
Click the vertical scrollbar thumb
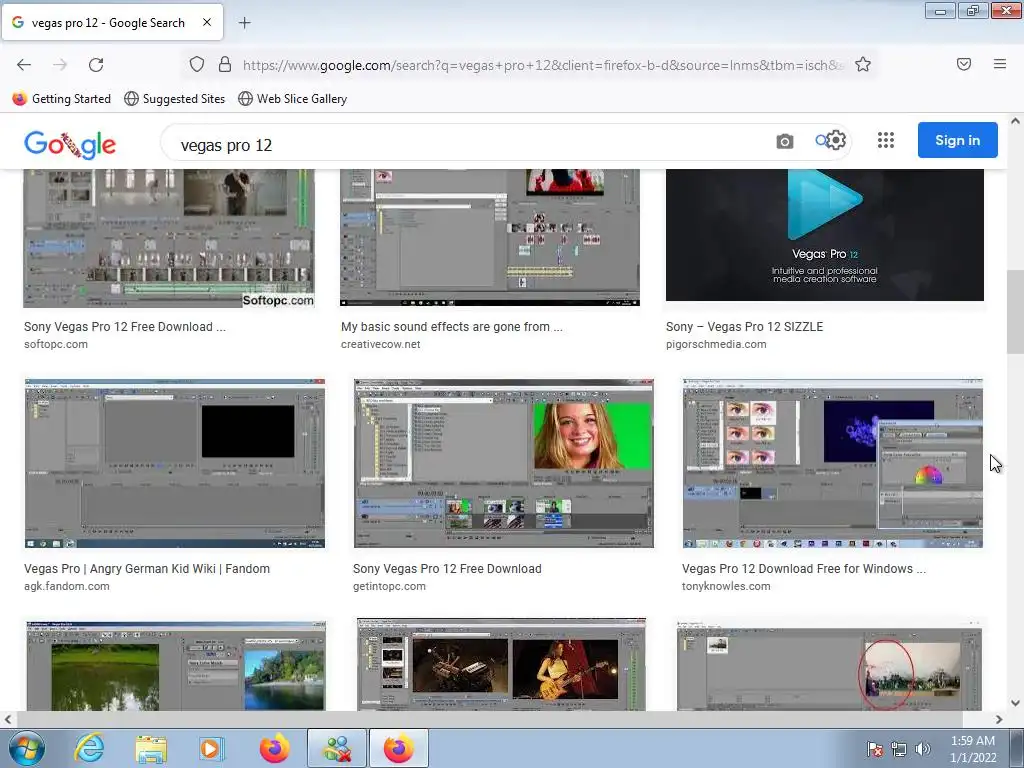point(1015,312)
